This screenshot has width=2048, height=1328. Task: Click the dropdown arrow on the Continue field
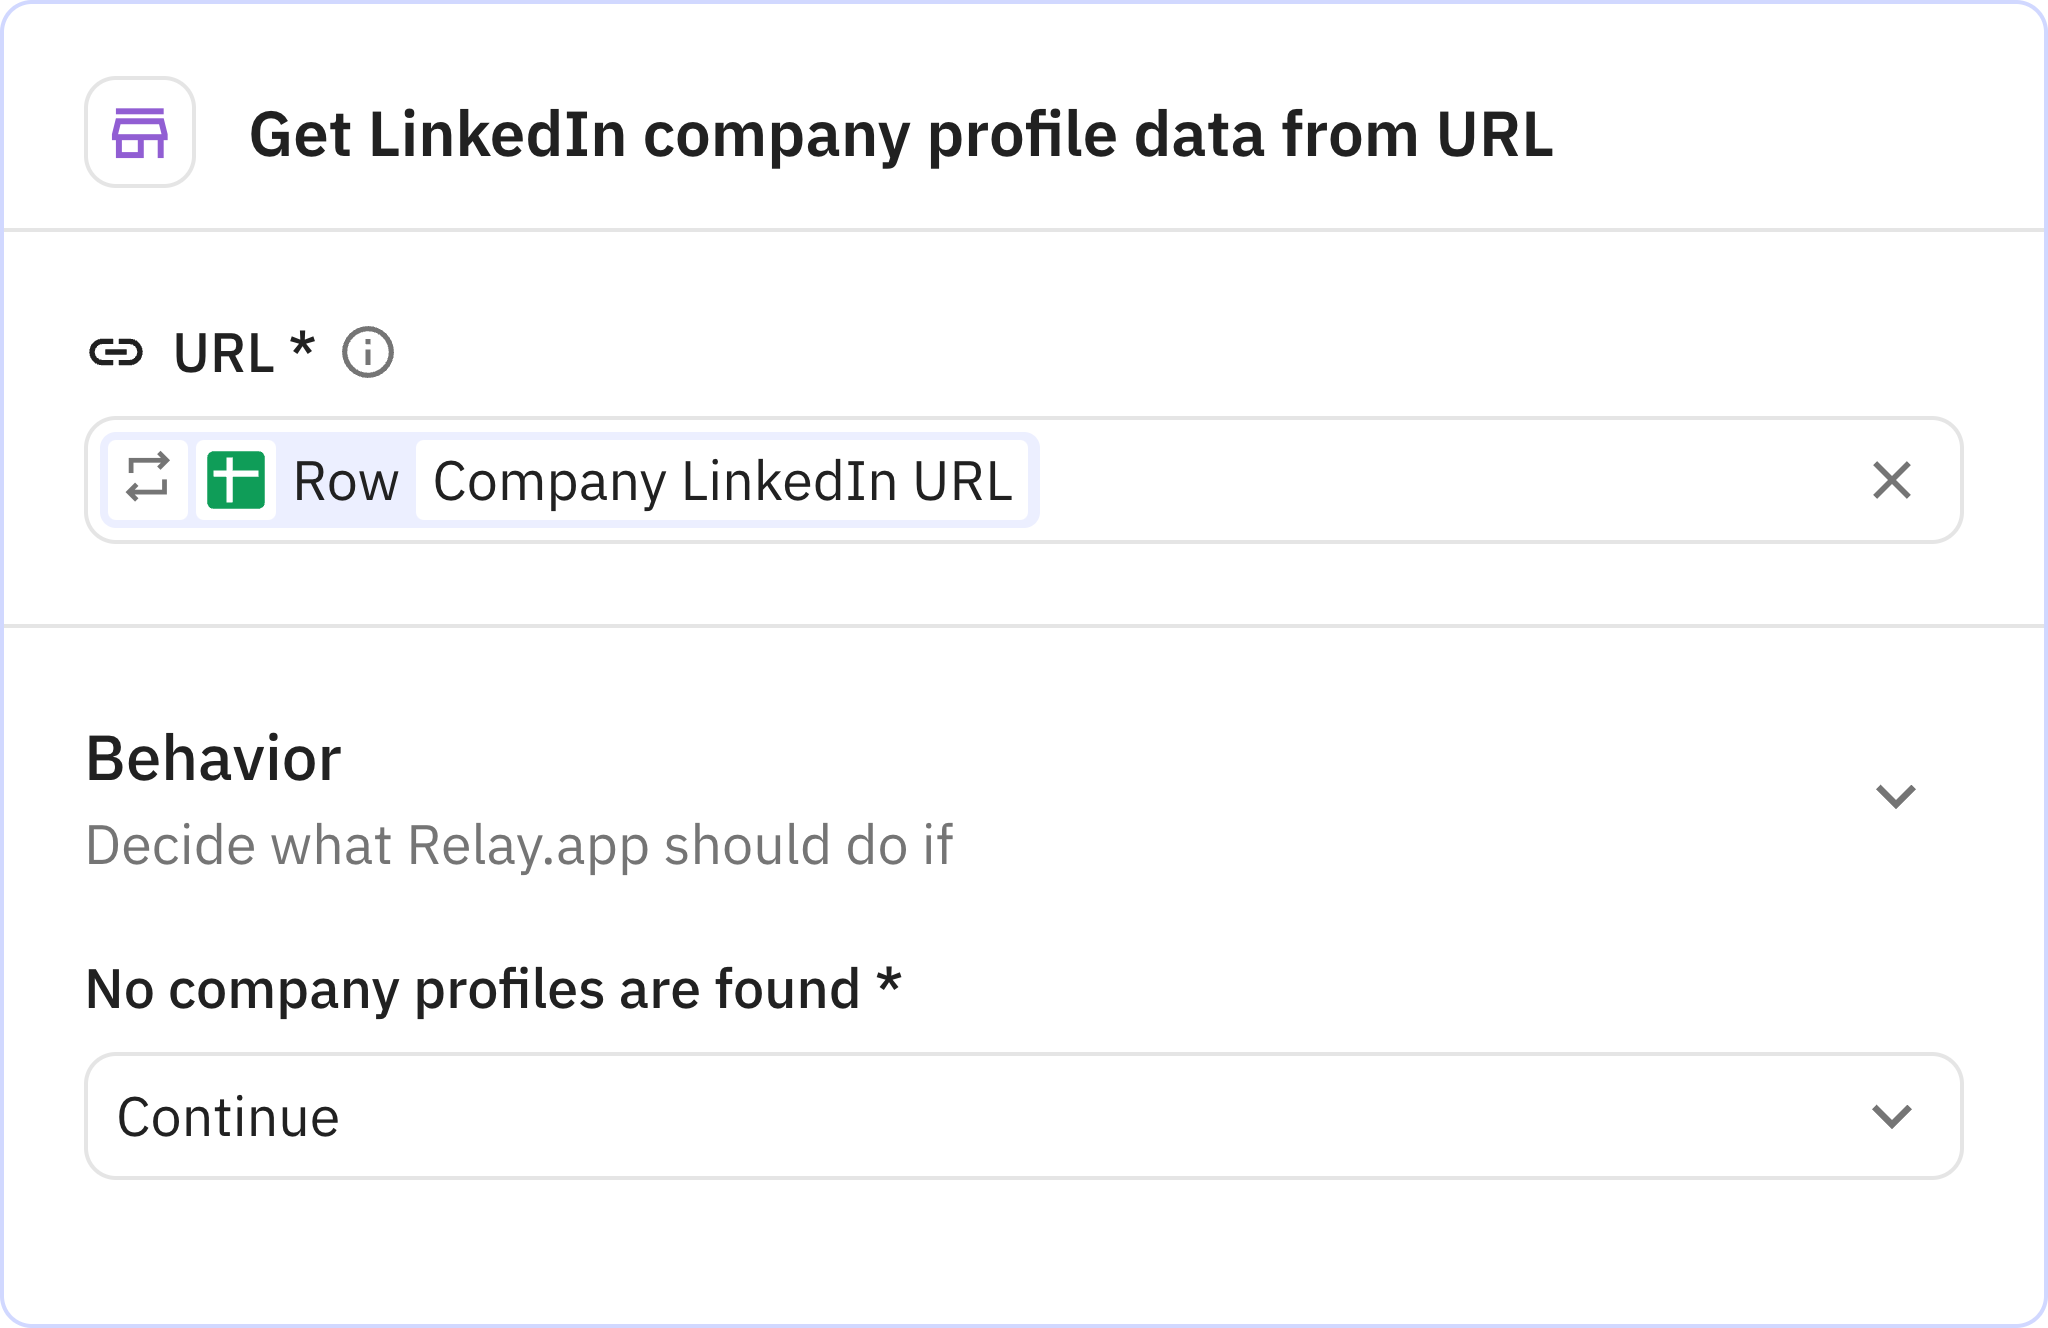click(x=1893, y=1117)
